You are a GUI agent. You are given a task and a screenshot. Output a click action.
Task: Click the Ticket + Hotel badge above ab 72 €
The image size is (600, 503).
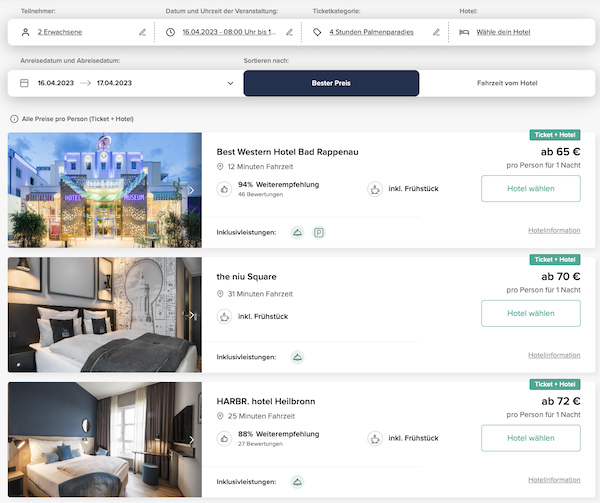[x=555, y=384]
